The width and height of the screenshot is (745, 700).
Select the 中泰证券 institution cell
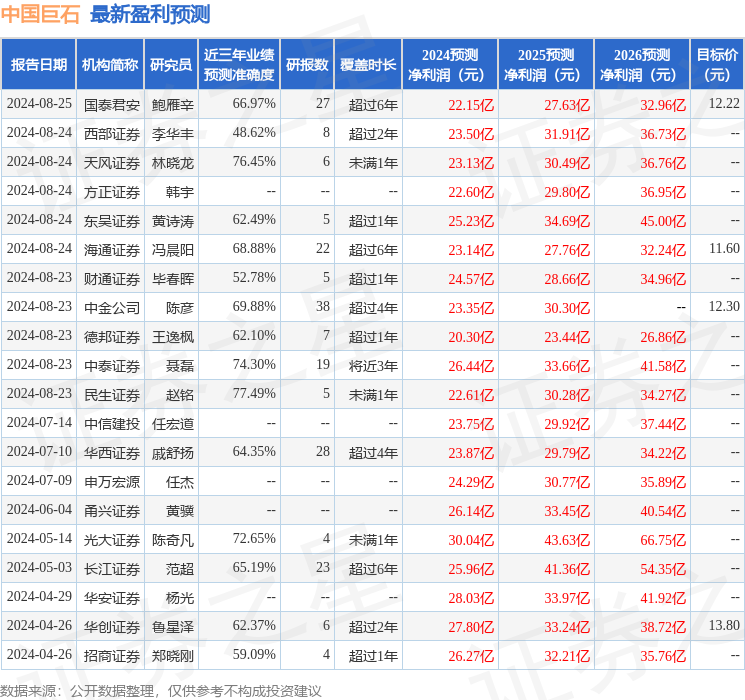click(x=112, y=365)
